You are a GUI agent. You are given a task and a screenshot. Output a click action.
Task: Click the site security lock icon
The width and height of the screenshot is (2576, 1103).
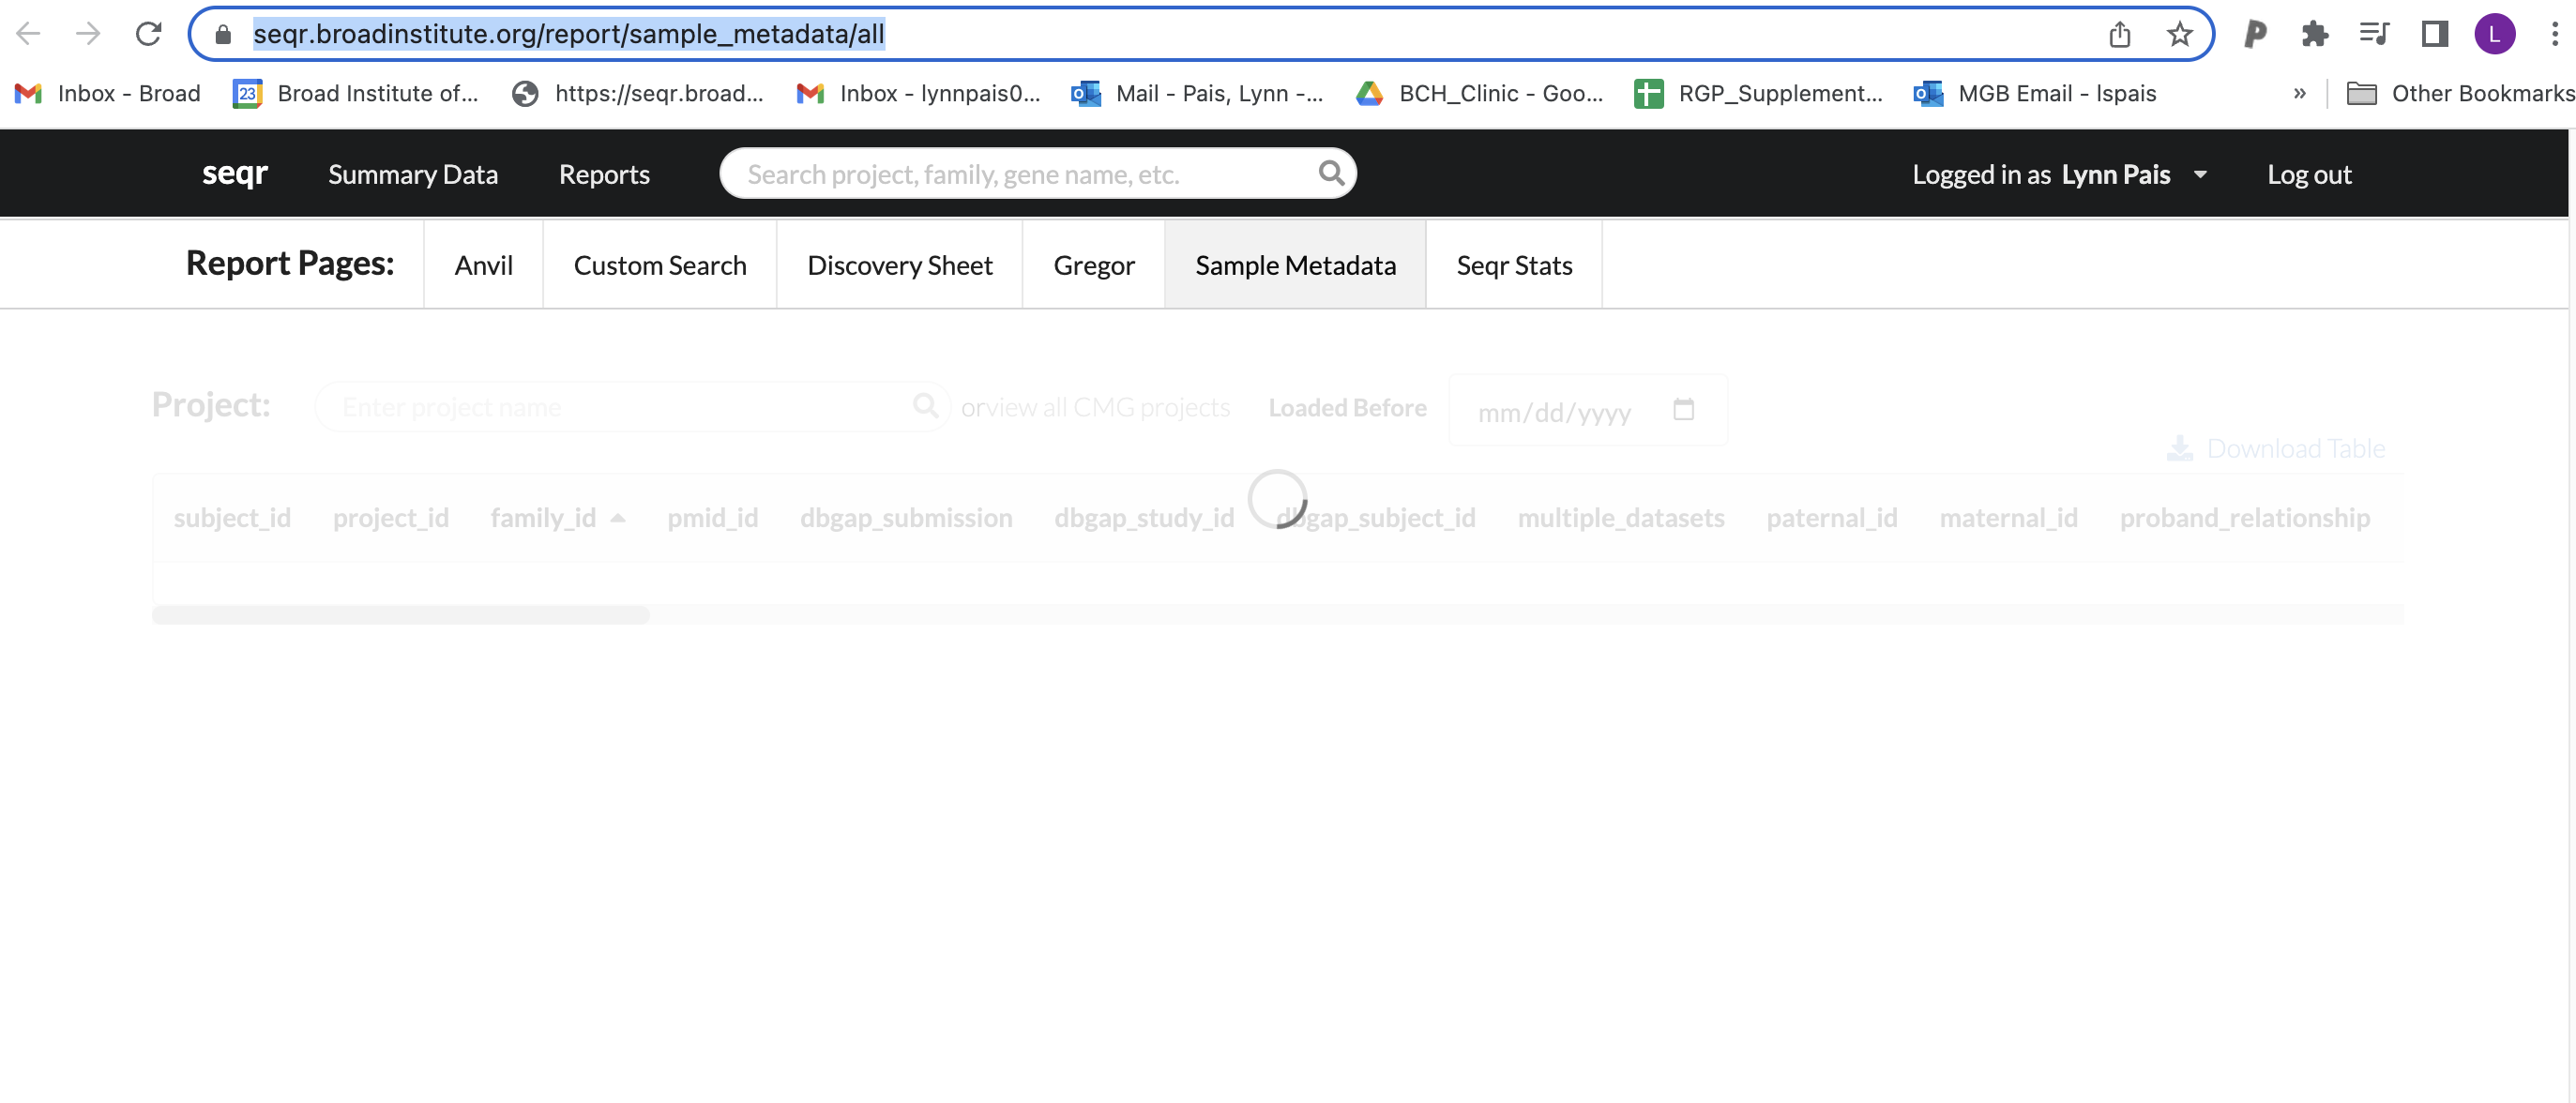pos(221,33)
